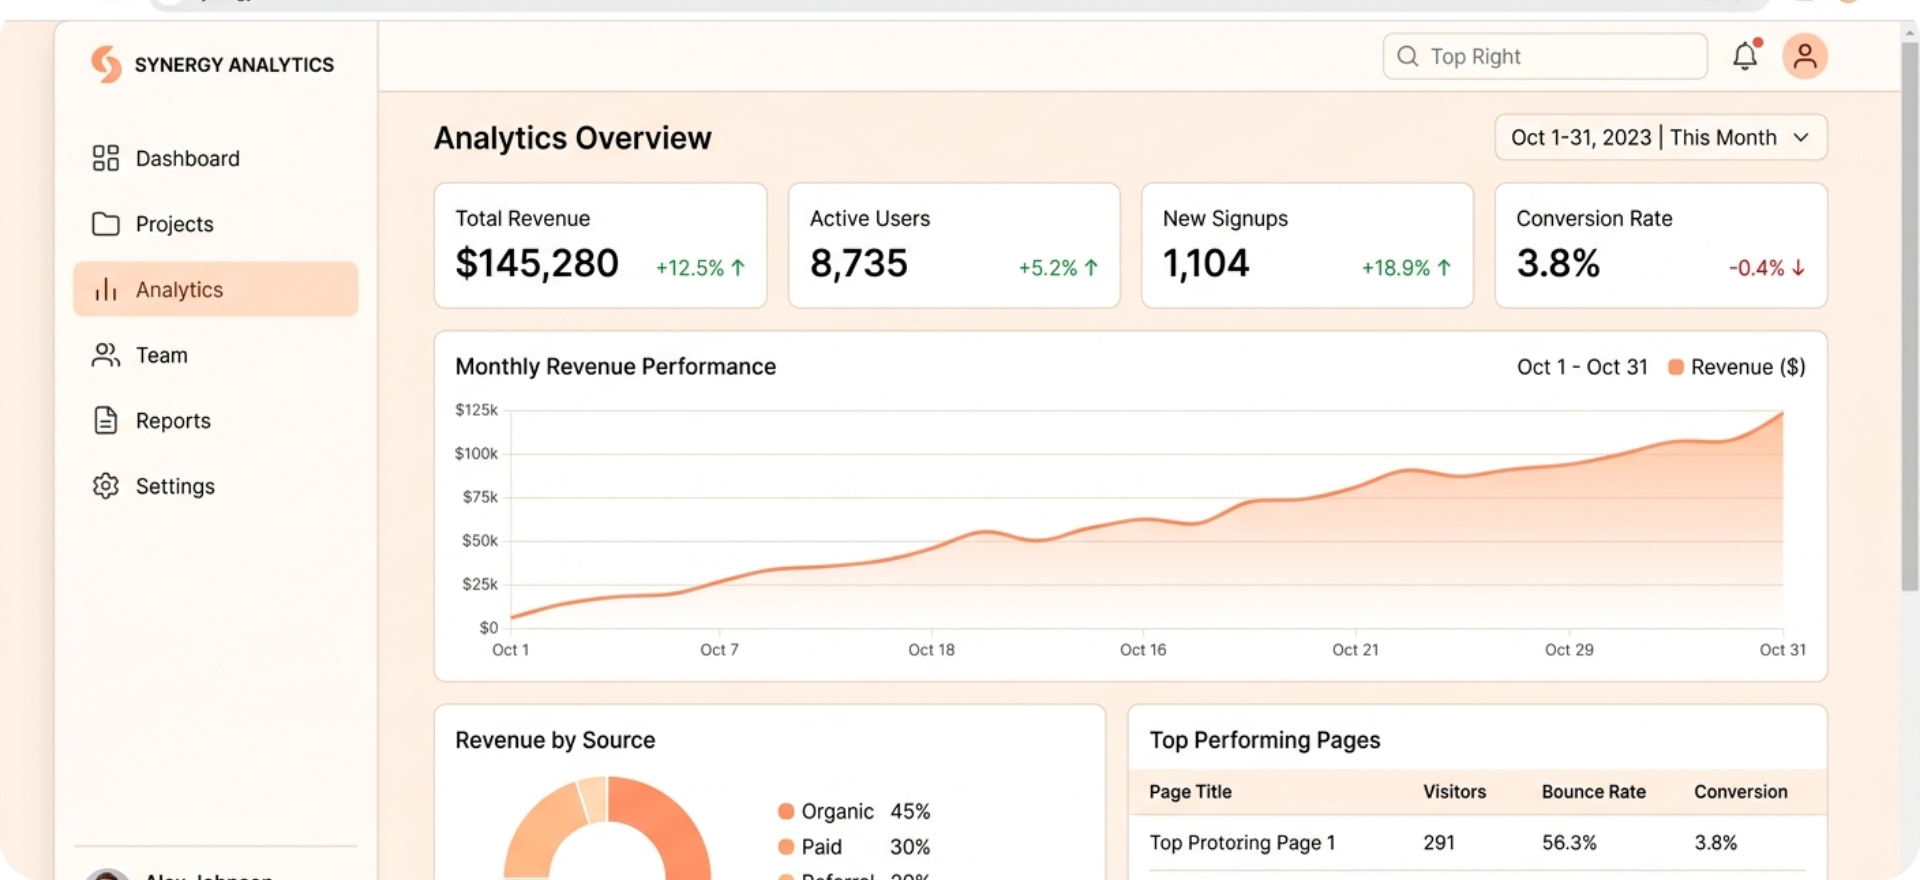1920x880 pixels.
Task: Toggle the Paid legend entry
Action: pyautogui.click(x=811, y=847)
